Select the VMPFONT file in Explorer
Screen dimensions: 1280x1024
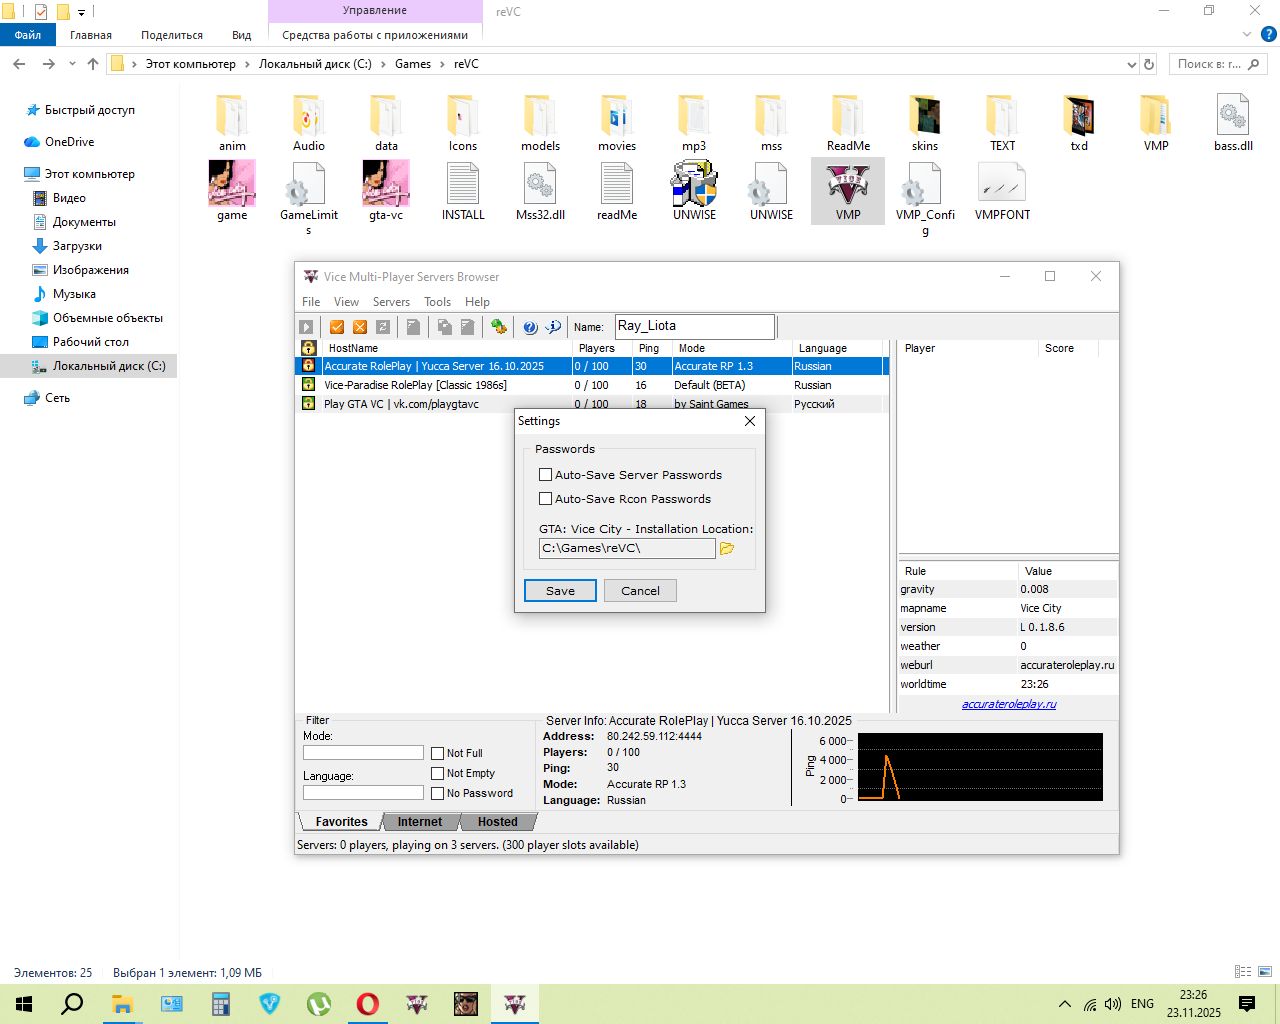click(1002, 191)
